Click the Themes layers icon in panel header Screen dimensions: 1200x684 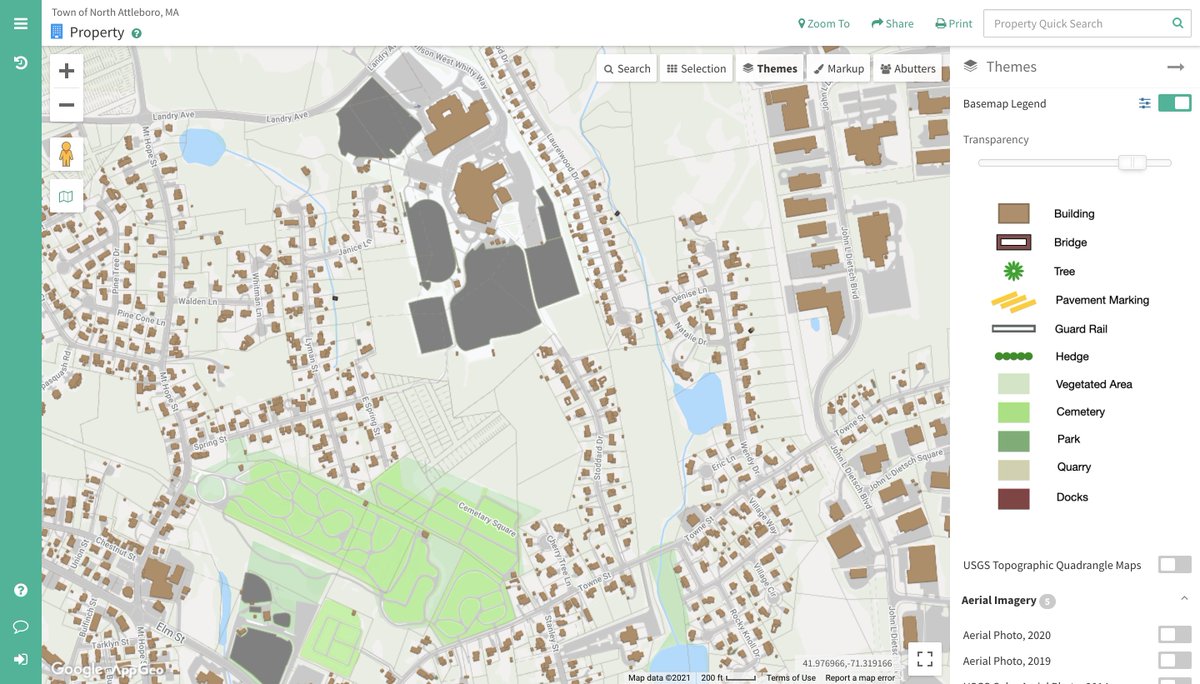[970, 66]
